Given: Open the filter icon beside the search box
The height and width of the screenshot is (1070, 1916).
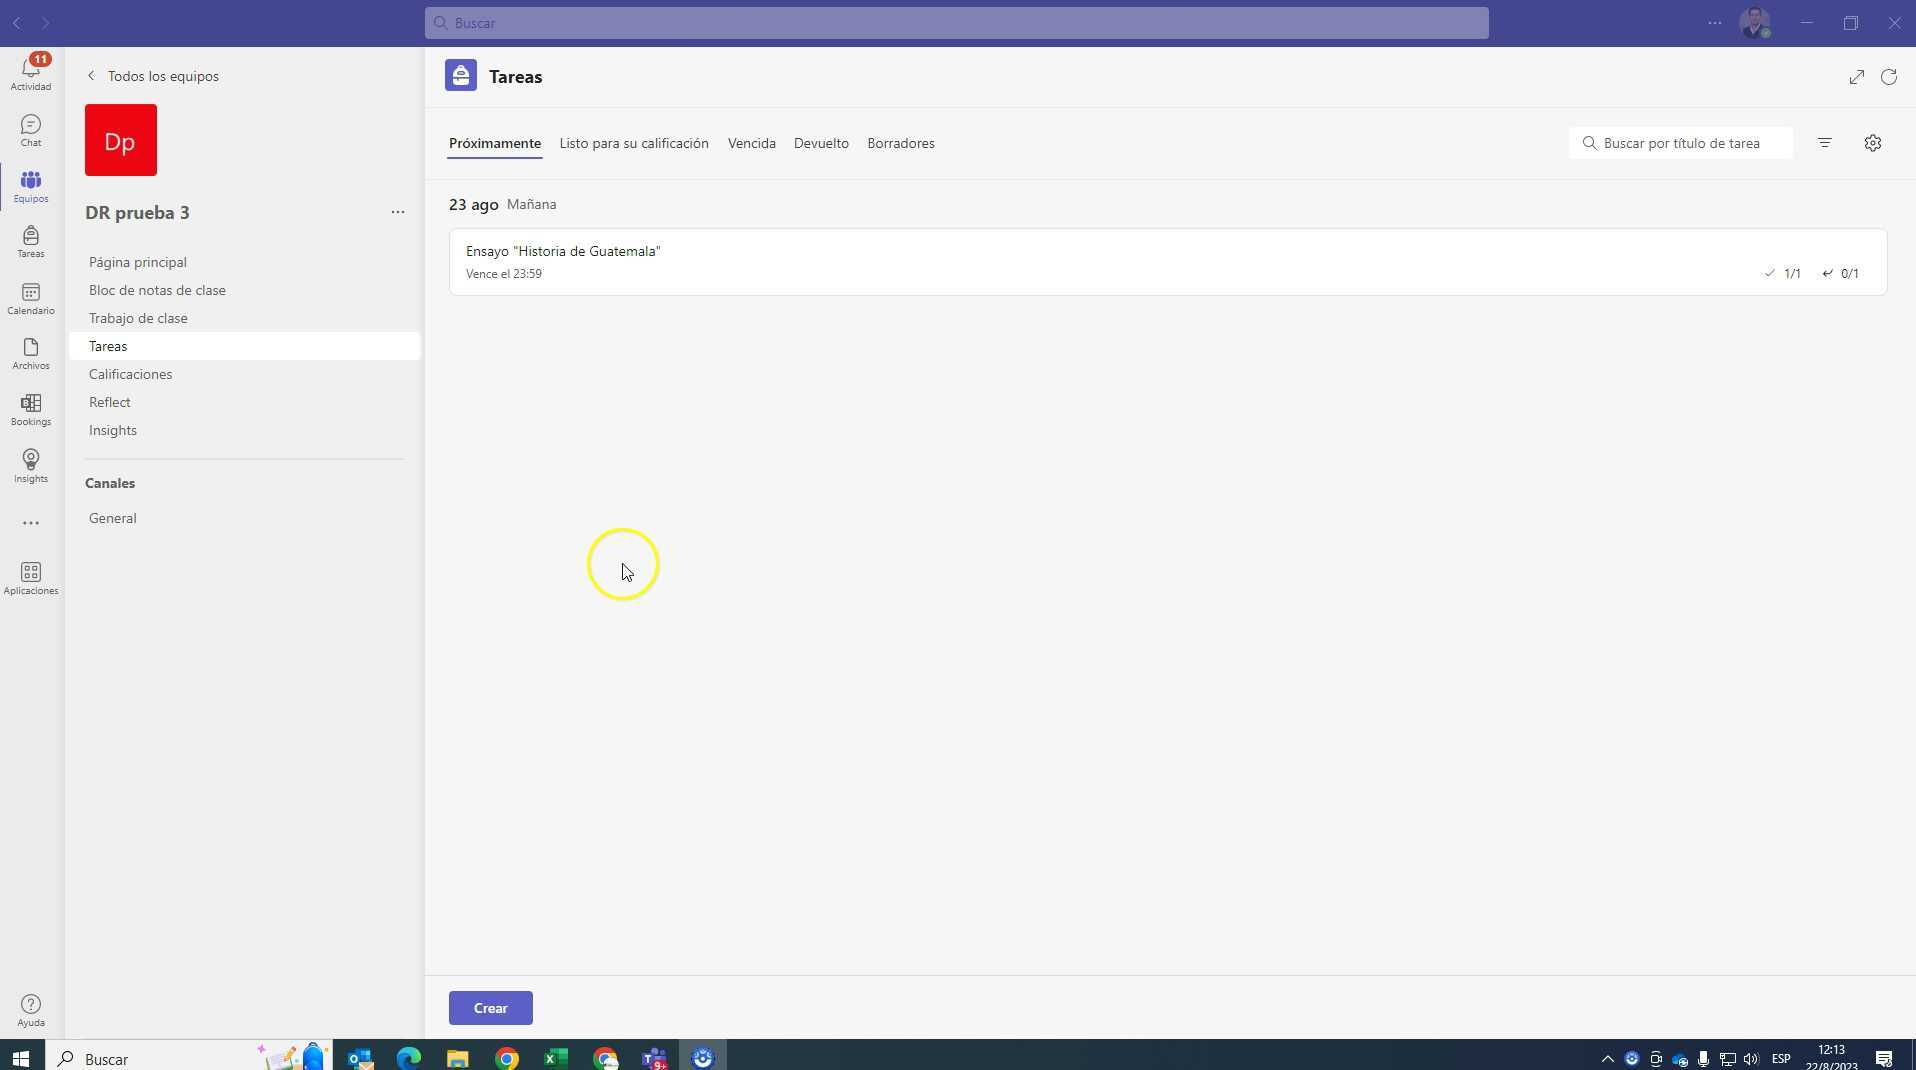Looking at the screenshot, I should coord(1824,142).
